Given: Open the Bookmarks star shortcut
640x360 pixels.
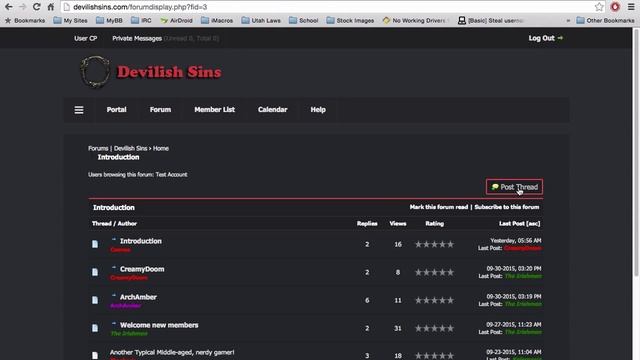Looking at the screenshot, I should [x=25, y=20].
